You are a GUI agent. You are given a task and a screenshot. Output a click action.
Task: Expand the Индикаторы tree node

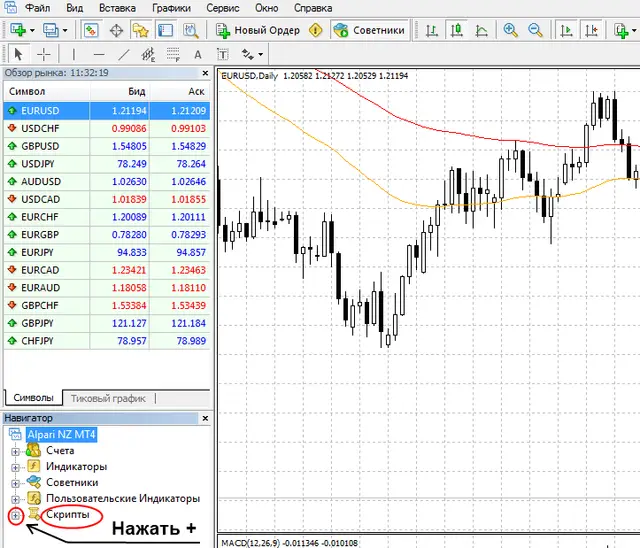click(x=16, y=468)
